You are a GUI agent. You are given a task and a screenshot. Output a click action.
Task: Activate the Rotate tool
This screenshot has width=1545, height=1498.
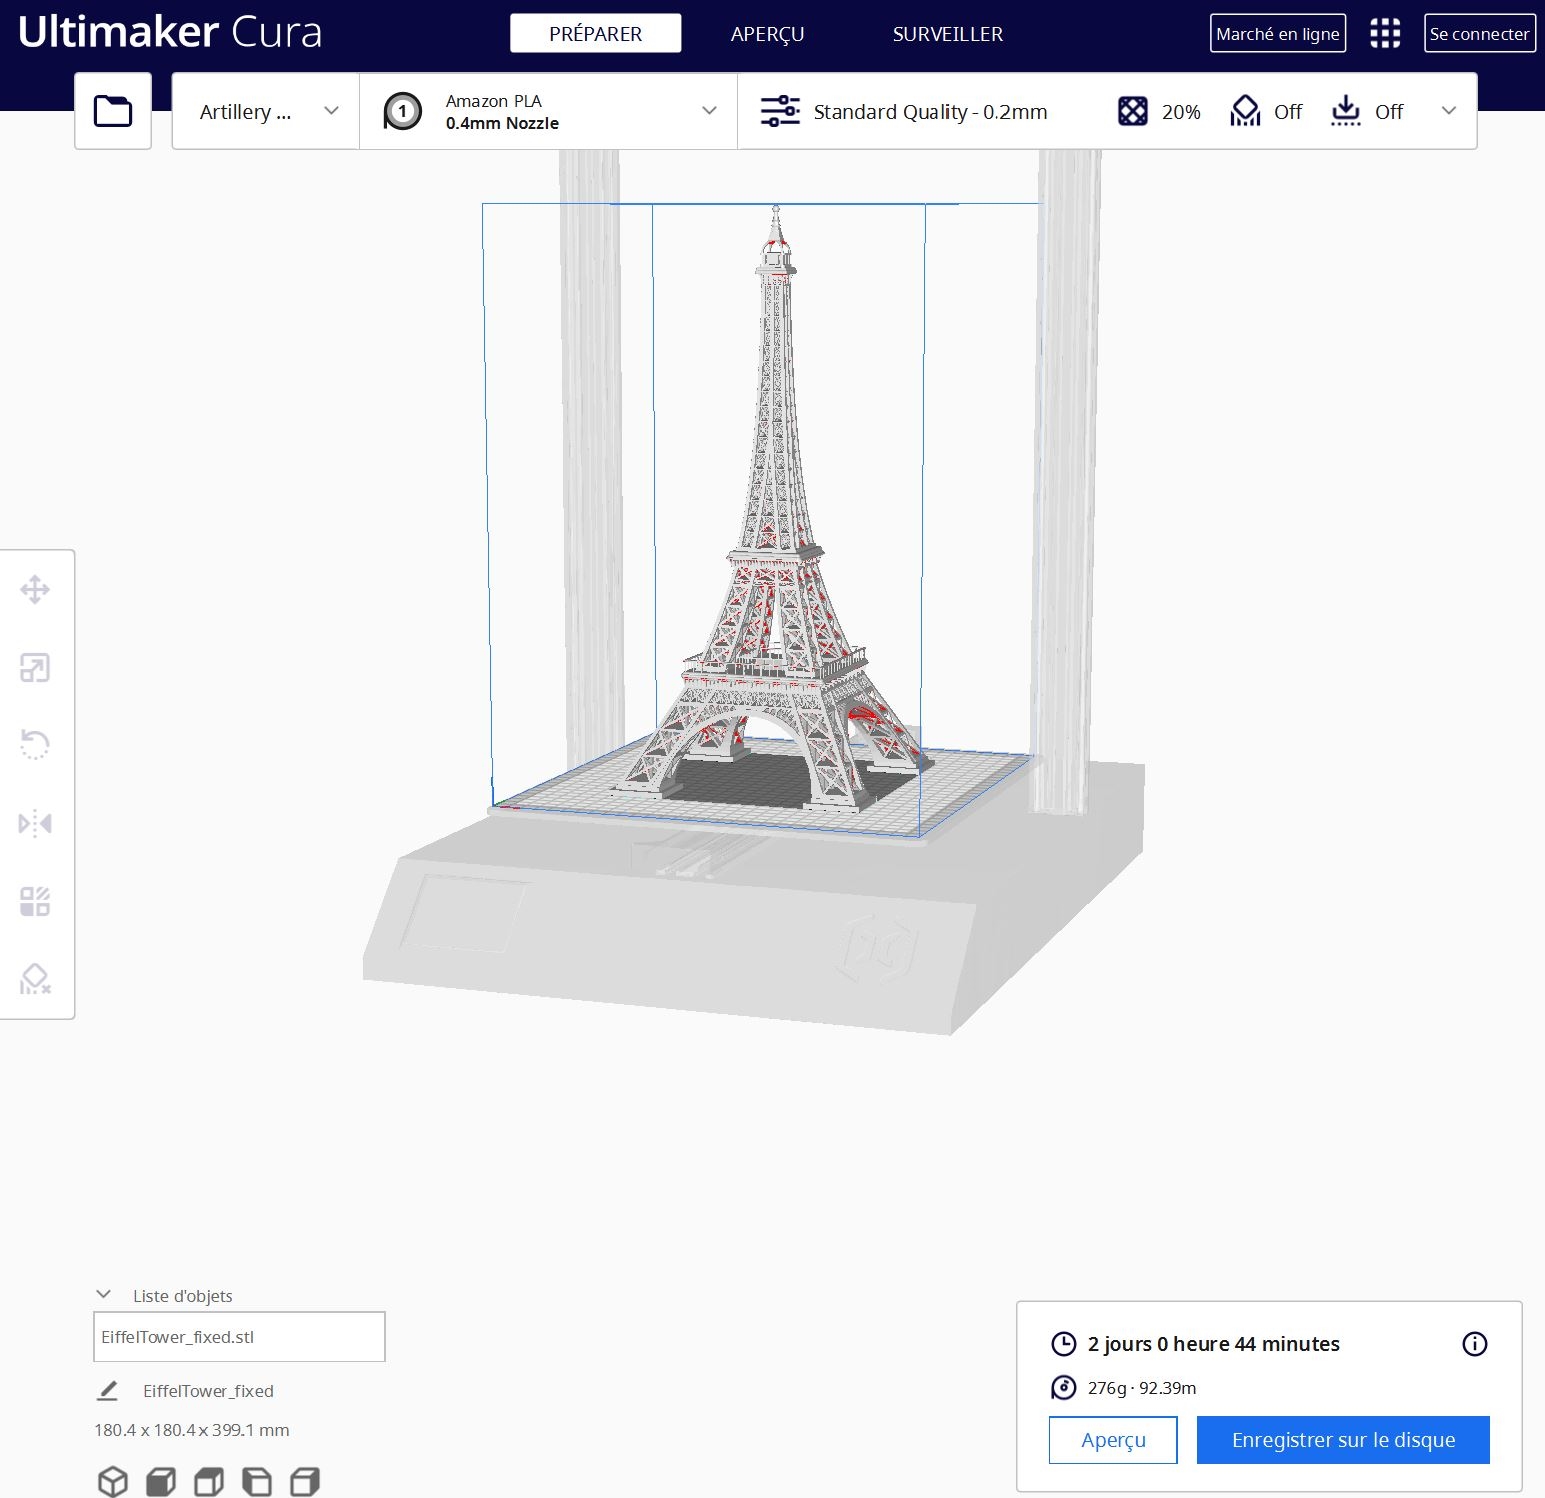click(x=35, y=745)
